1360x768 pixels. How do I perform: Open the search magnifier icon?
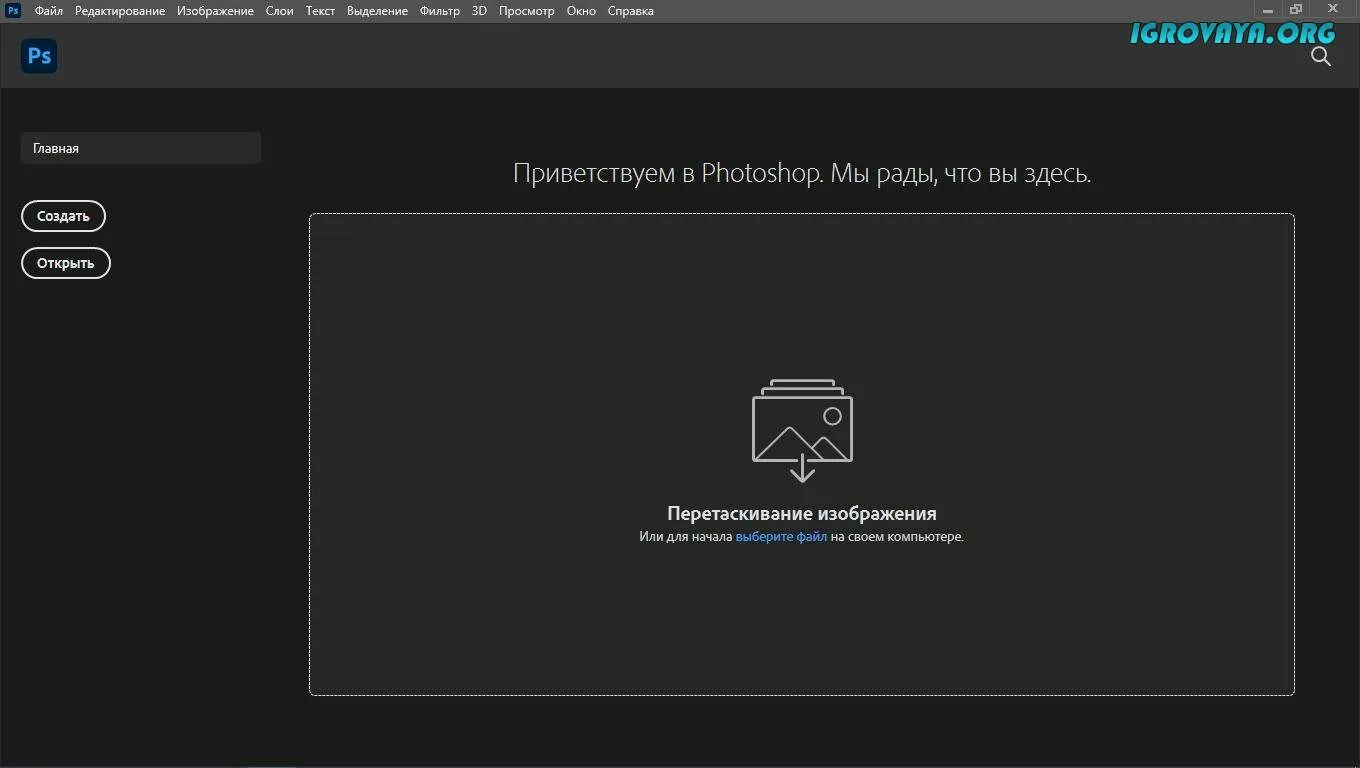(x=1321, y=56)
